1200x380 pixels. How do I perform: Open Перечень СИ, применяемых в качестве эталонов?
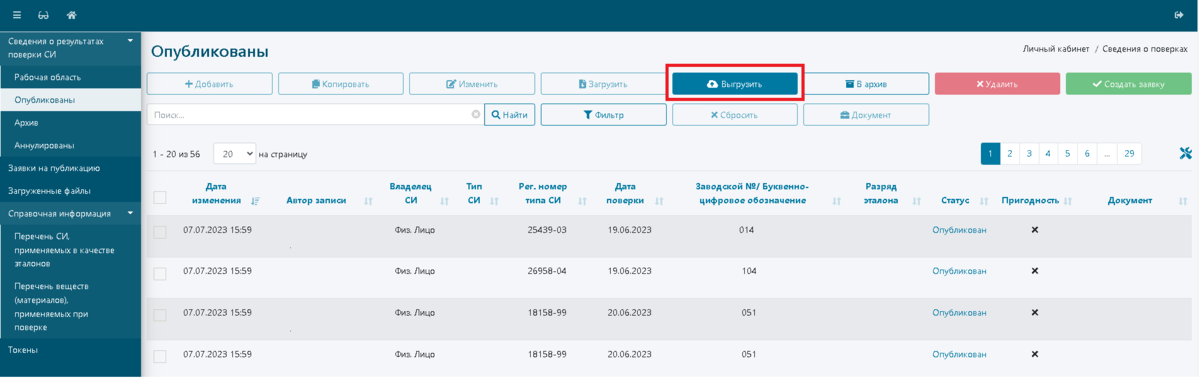click(71, 250)
